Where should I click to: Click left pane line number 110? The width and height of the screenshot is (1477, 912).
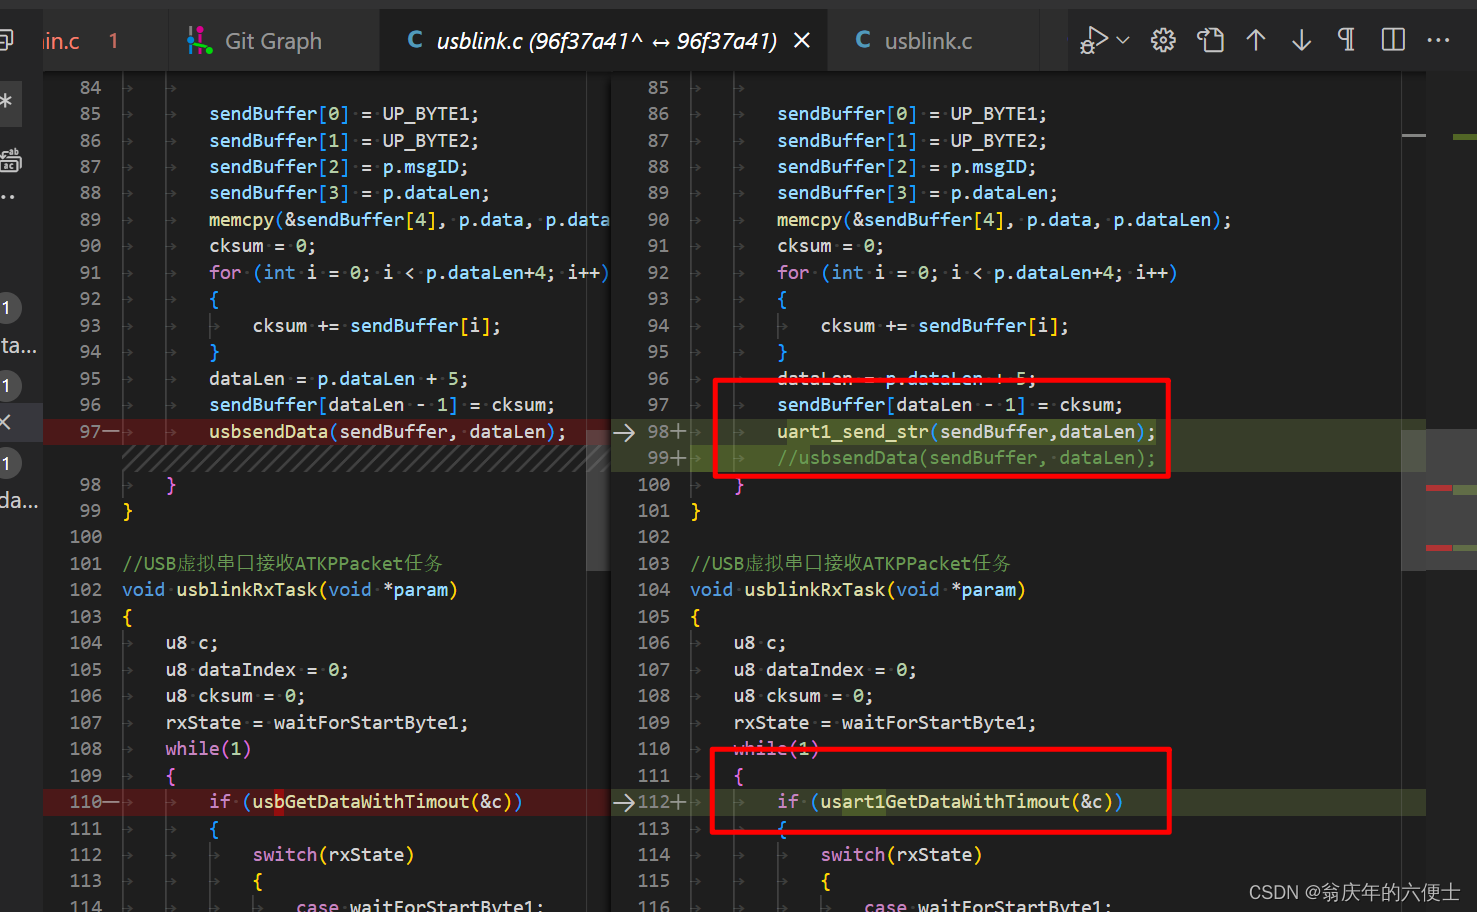coord(86,802)
